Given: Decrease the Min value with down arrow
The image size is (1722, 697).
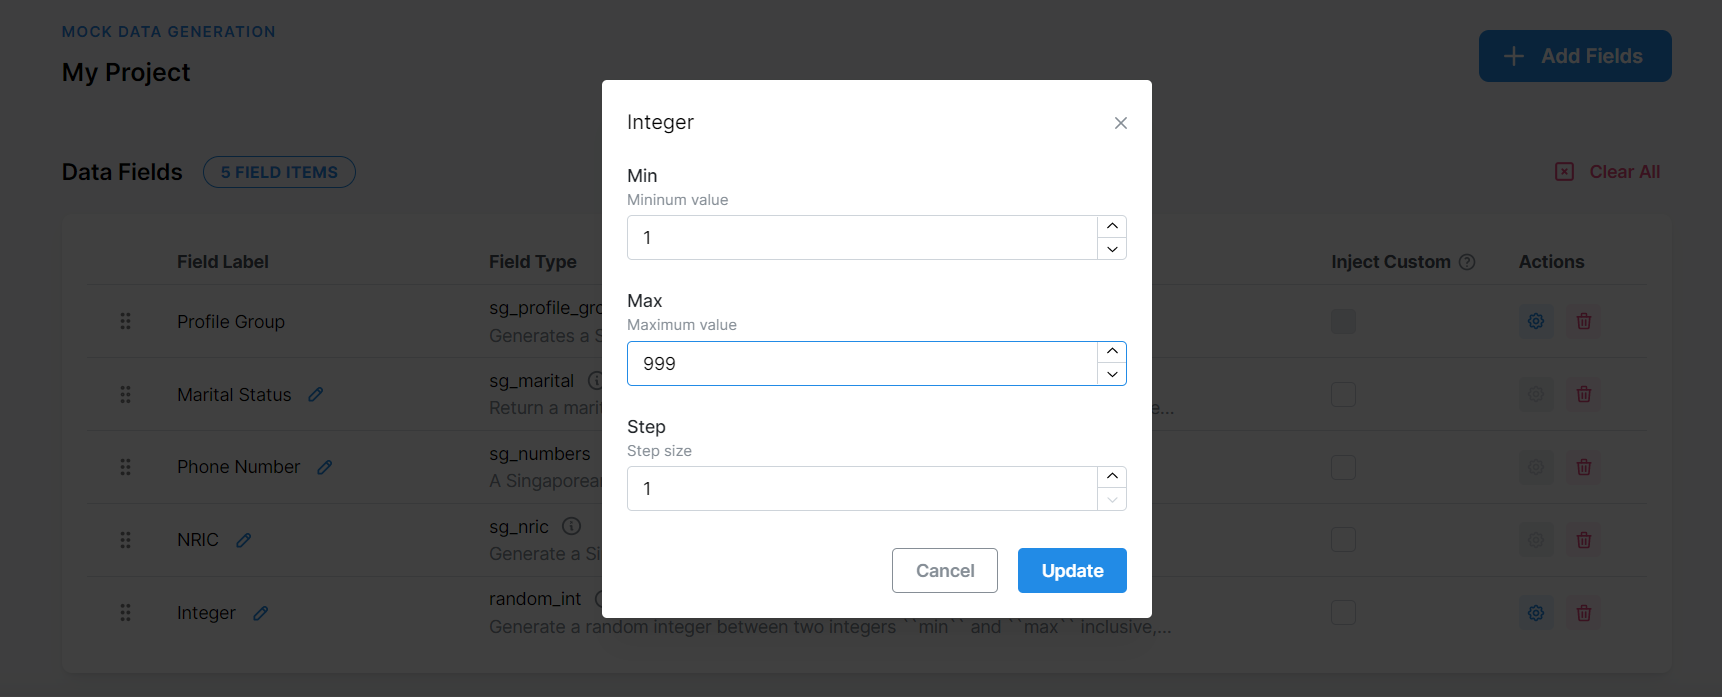Looking at the screenshot, I should coord(1112,249).
